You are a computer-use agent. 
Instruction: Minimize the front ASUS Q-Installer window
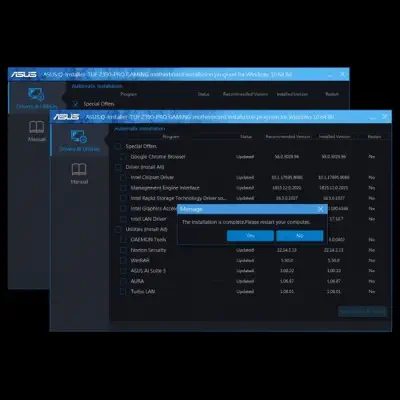pyautogui.click(x=373, y=117)
